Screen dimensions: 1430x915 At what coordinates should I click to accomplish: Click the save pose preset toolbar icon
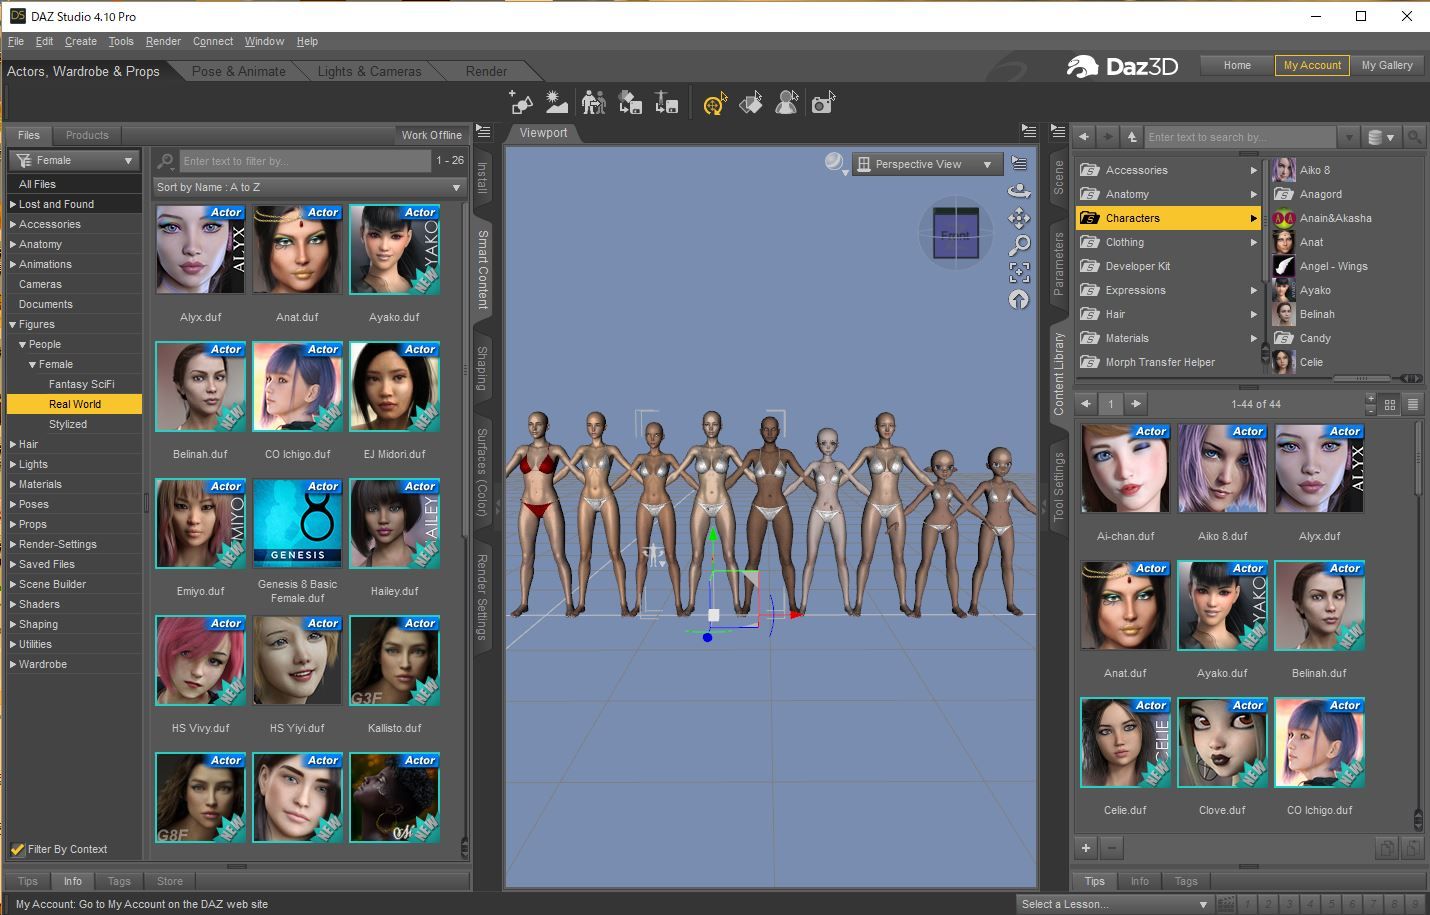(667, 102)
